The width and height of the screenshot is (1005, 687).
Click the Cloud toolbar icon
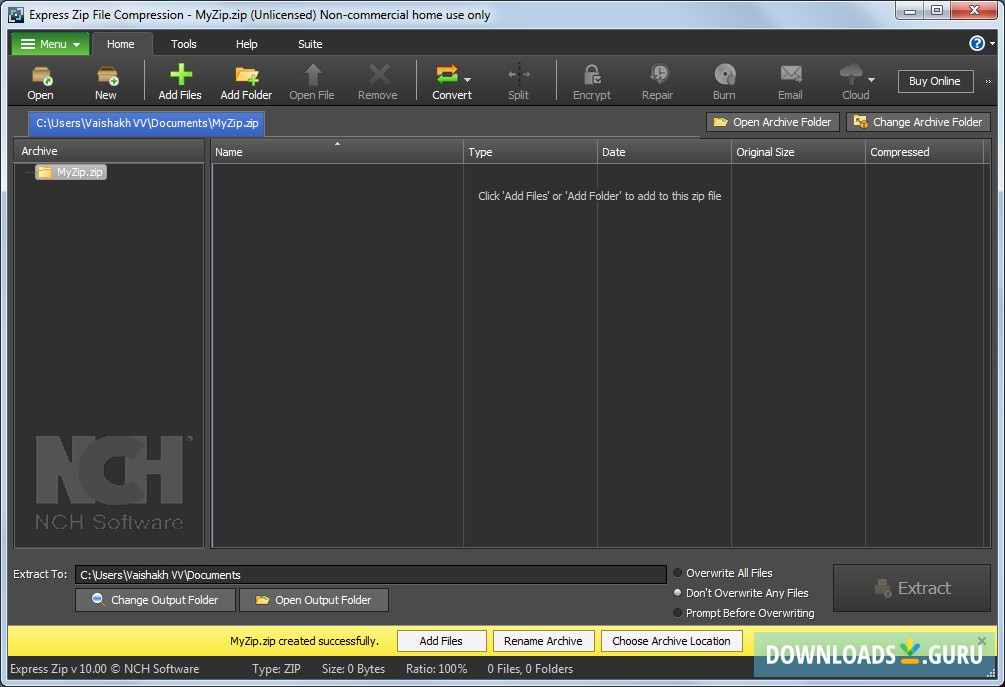[851, 74]
